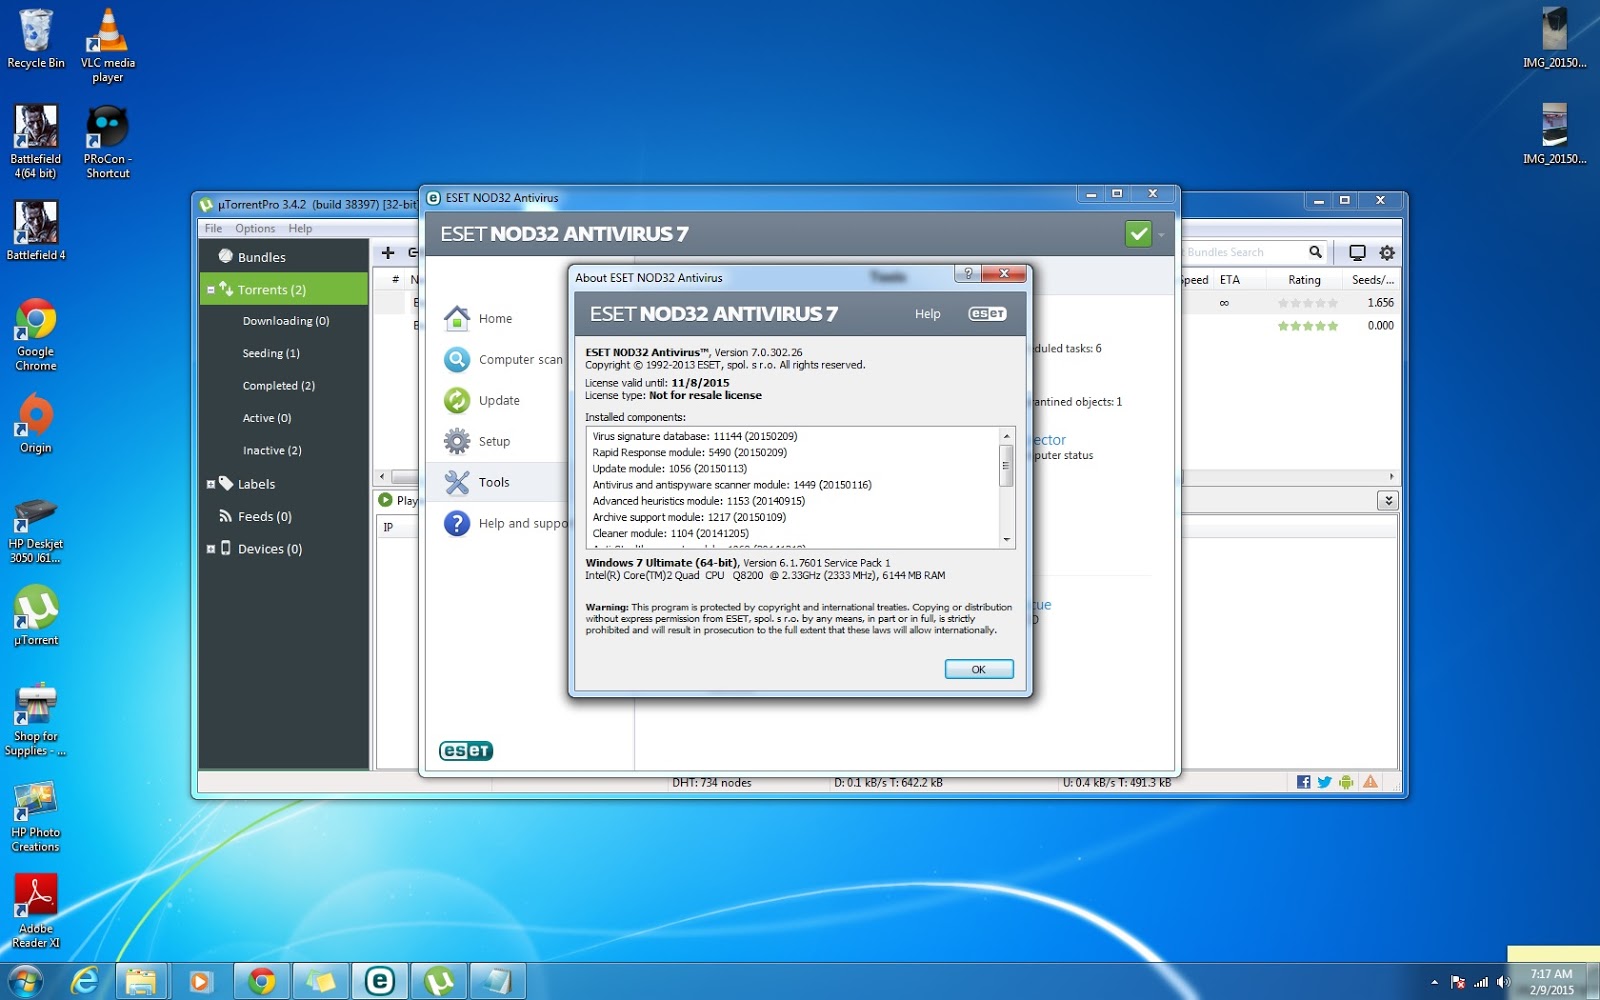Open the µTorrent File menu

click(x=213, y=228)
